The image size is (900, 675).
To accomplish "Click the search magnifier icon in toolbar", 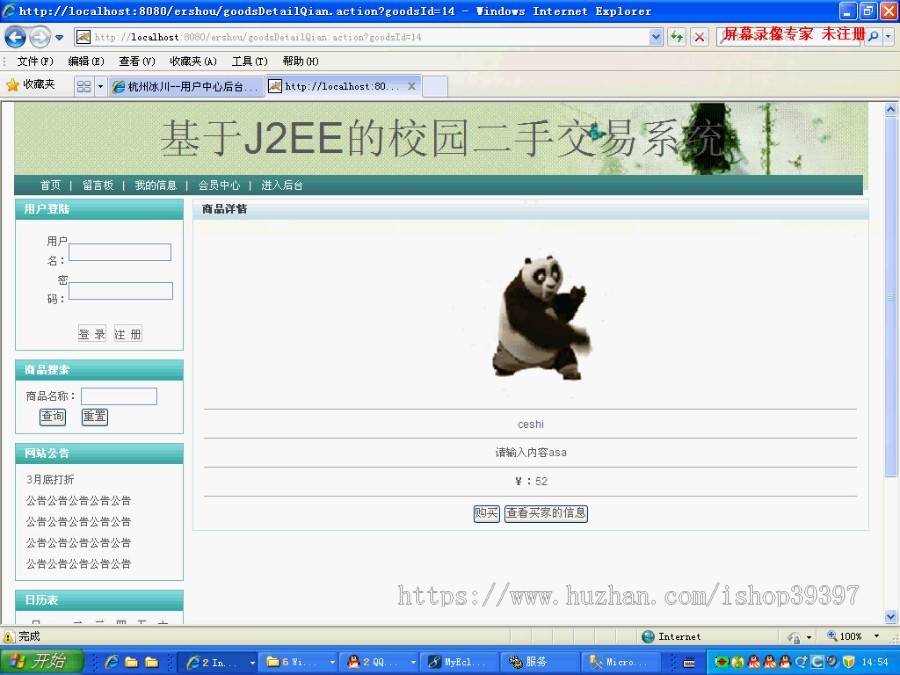I will [x=873, y=37].
